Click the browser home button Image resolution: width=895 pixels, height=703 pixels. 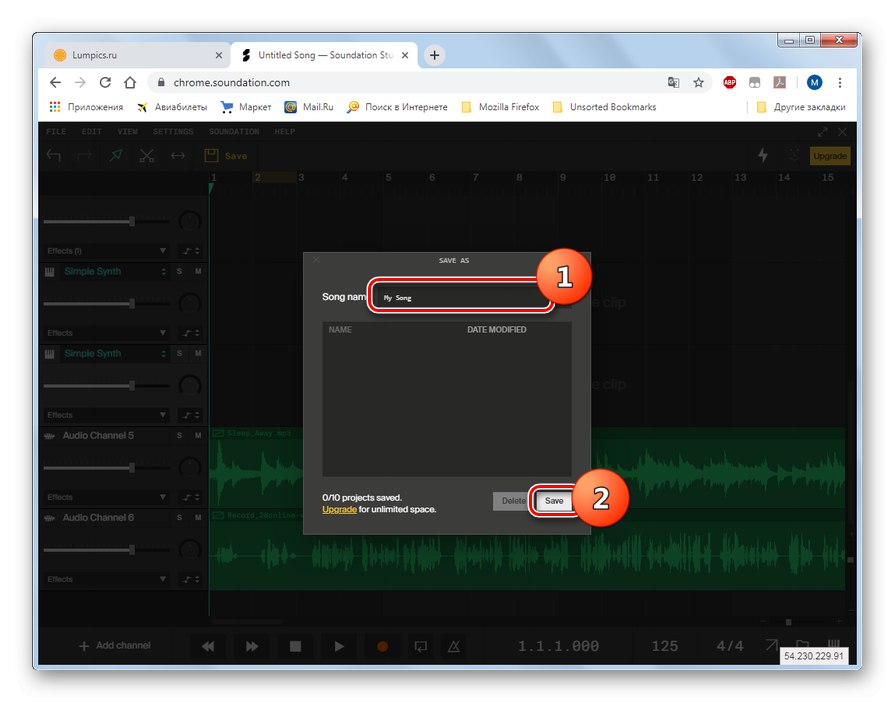130,83
